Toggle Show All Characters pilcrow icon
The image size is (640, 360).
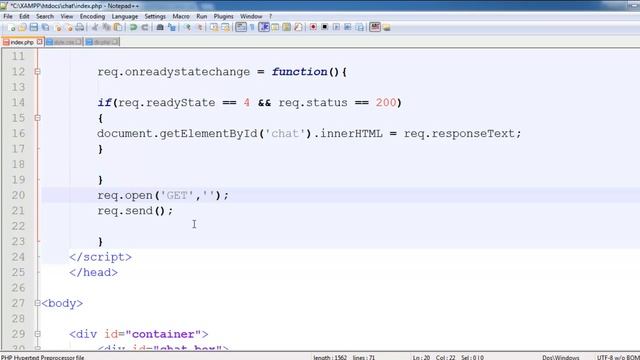252,27
